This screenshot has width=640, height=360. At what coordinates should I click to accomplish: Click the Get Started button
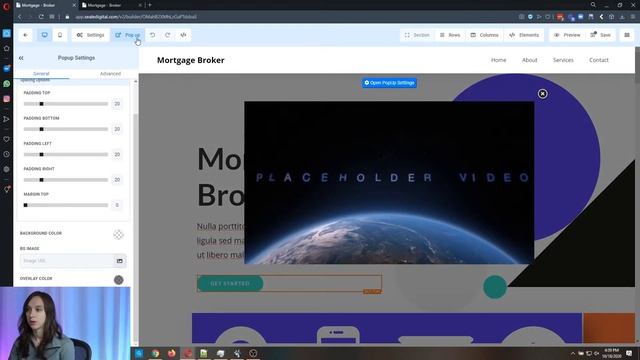(230, 283)
